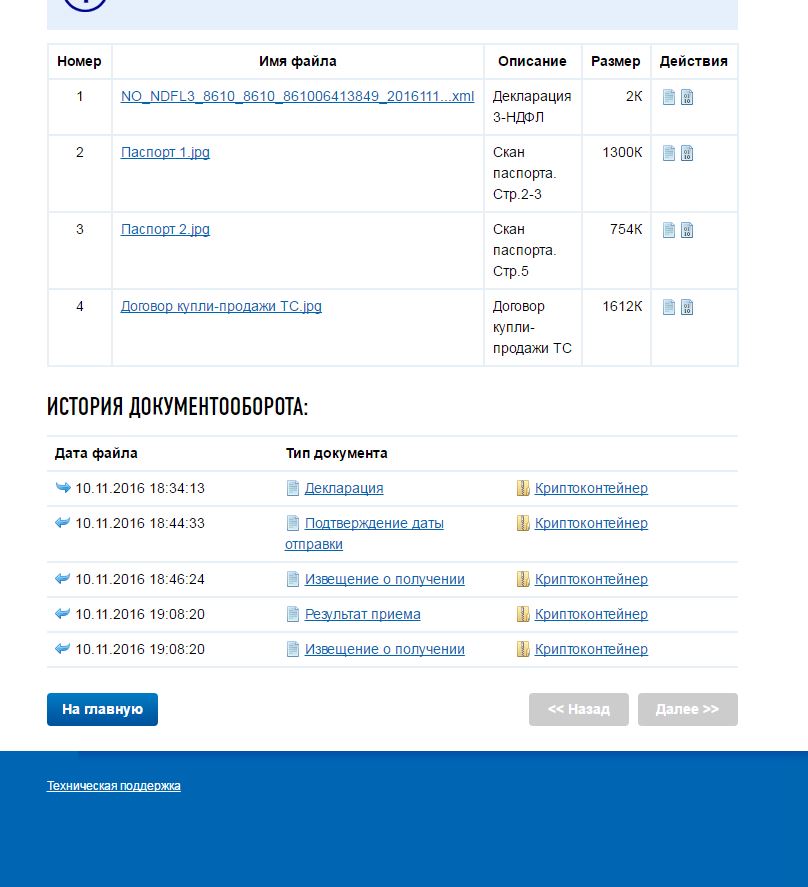The image size is (808, 887).
Task: Click the archive icon beside the 18:34:13 Криптоконтейнер
Action: point(523,488)
